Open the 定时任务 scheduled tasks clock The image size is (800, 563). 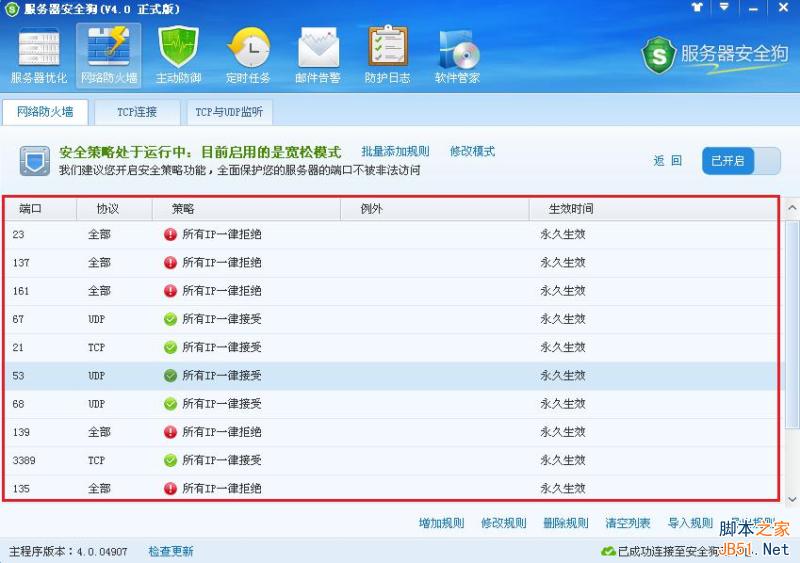click(x=248, y=55)
